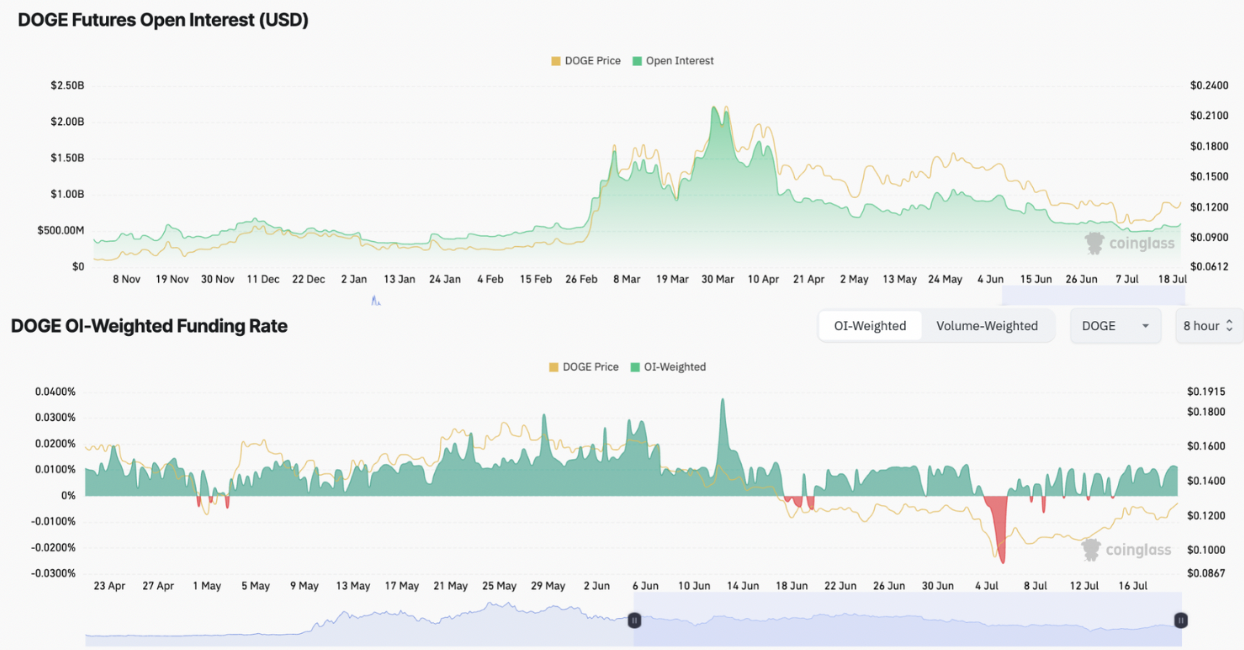Click the 23 Apr date label
The image size is (1244, 650).
pos(109,586)
